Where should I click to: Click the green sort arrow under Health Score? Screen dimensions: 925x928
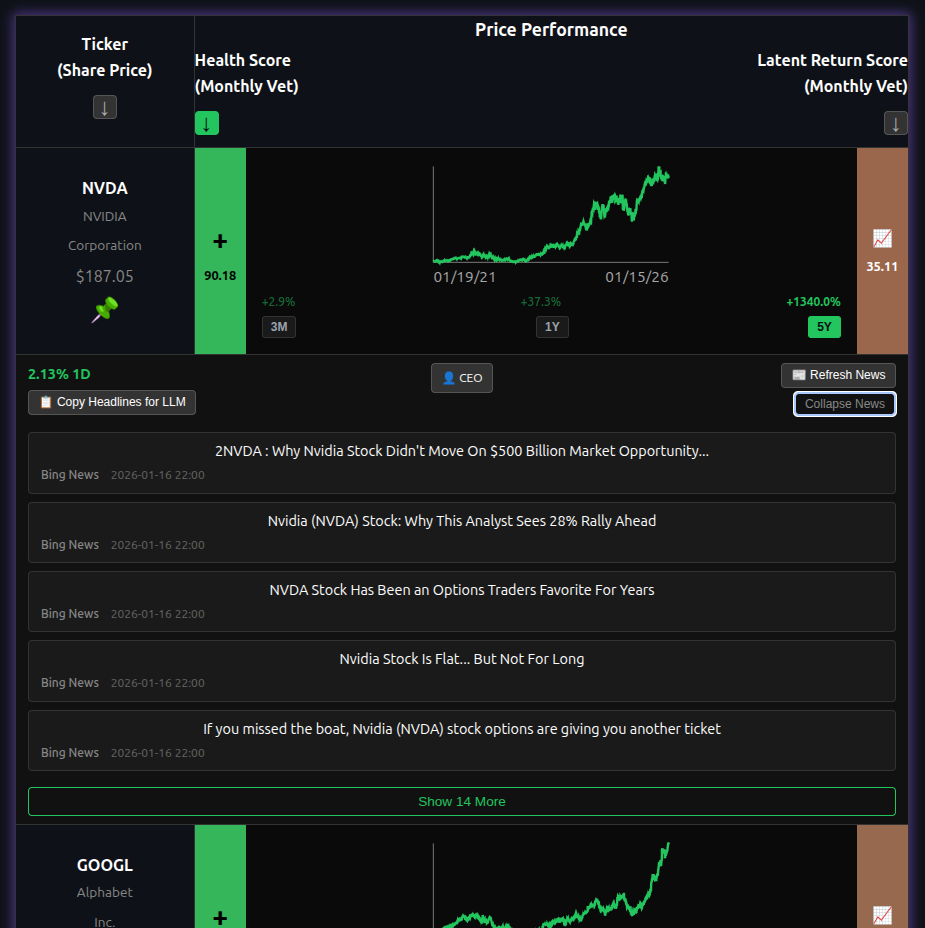206,122
